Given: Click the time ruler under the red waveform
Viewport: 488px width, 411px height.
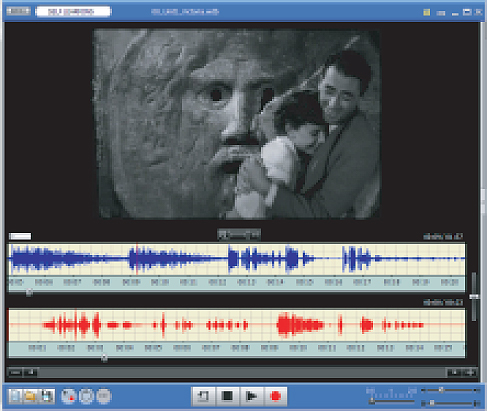Looking at the screenshot, I should (236, 349).
